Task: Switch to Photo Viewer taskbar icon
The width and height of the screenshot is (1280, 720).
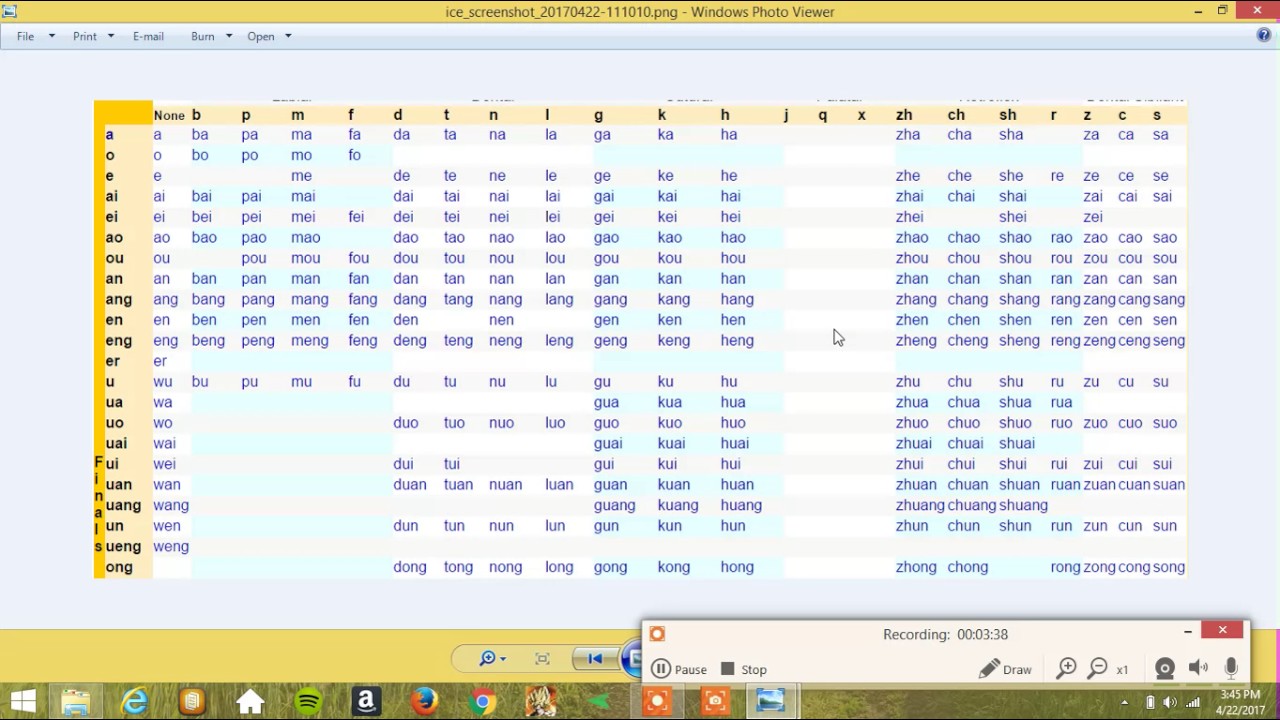Action: coord(771,702)
